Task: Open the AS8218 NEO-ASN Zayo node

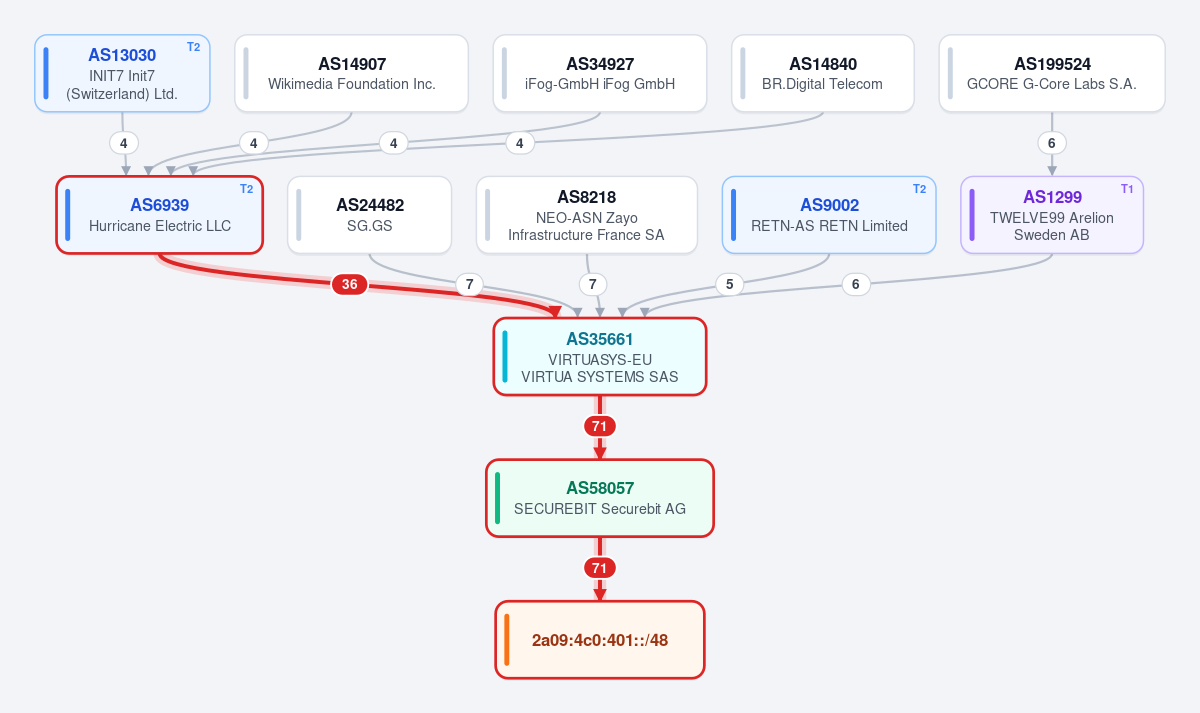Action: [586, 215]
